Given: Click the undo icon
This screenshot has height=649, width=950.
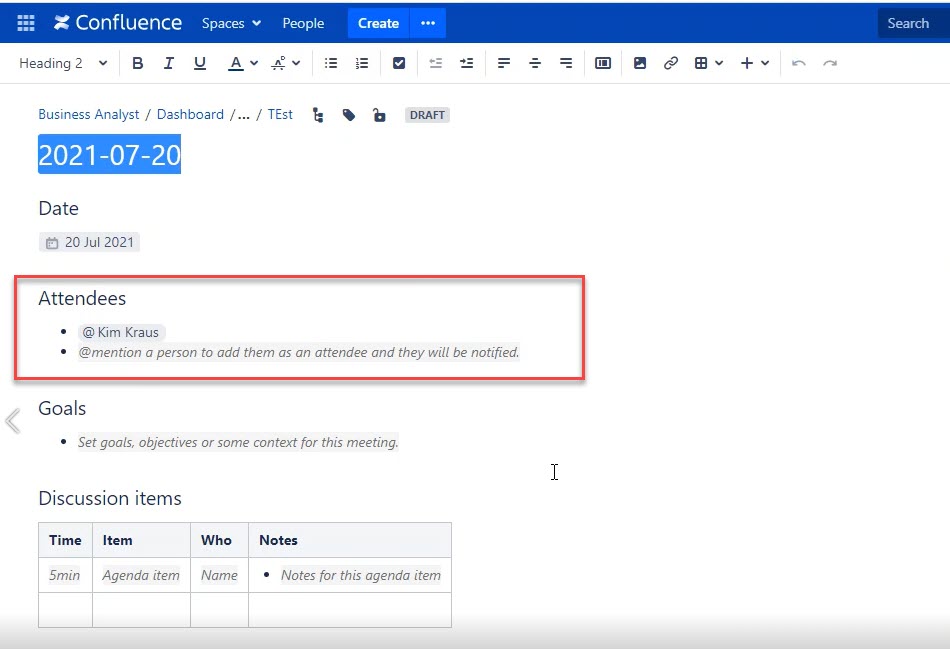Looking at the screenshot, I should tap(799, 63).
